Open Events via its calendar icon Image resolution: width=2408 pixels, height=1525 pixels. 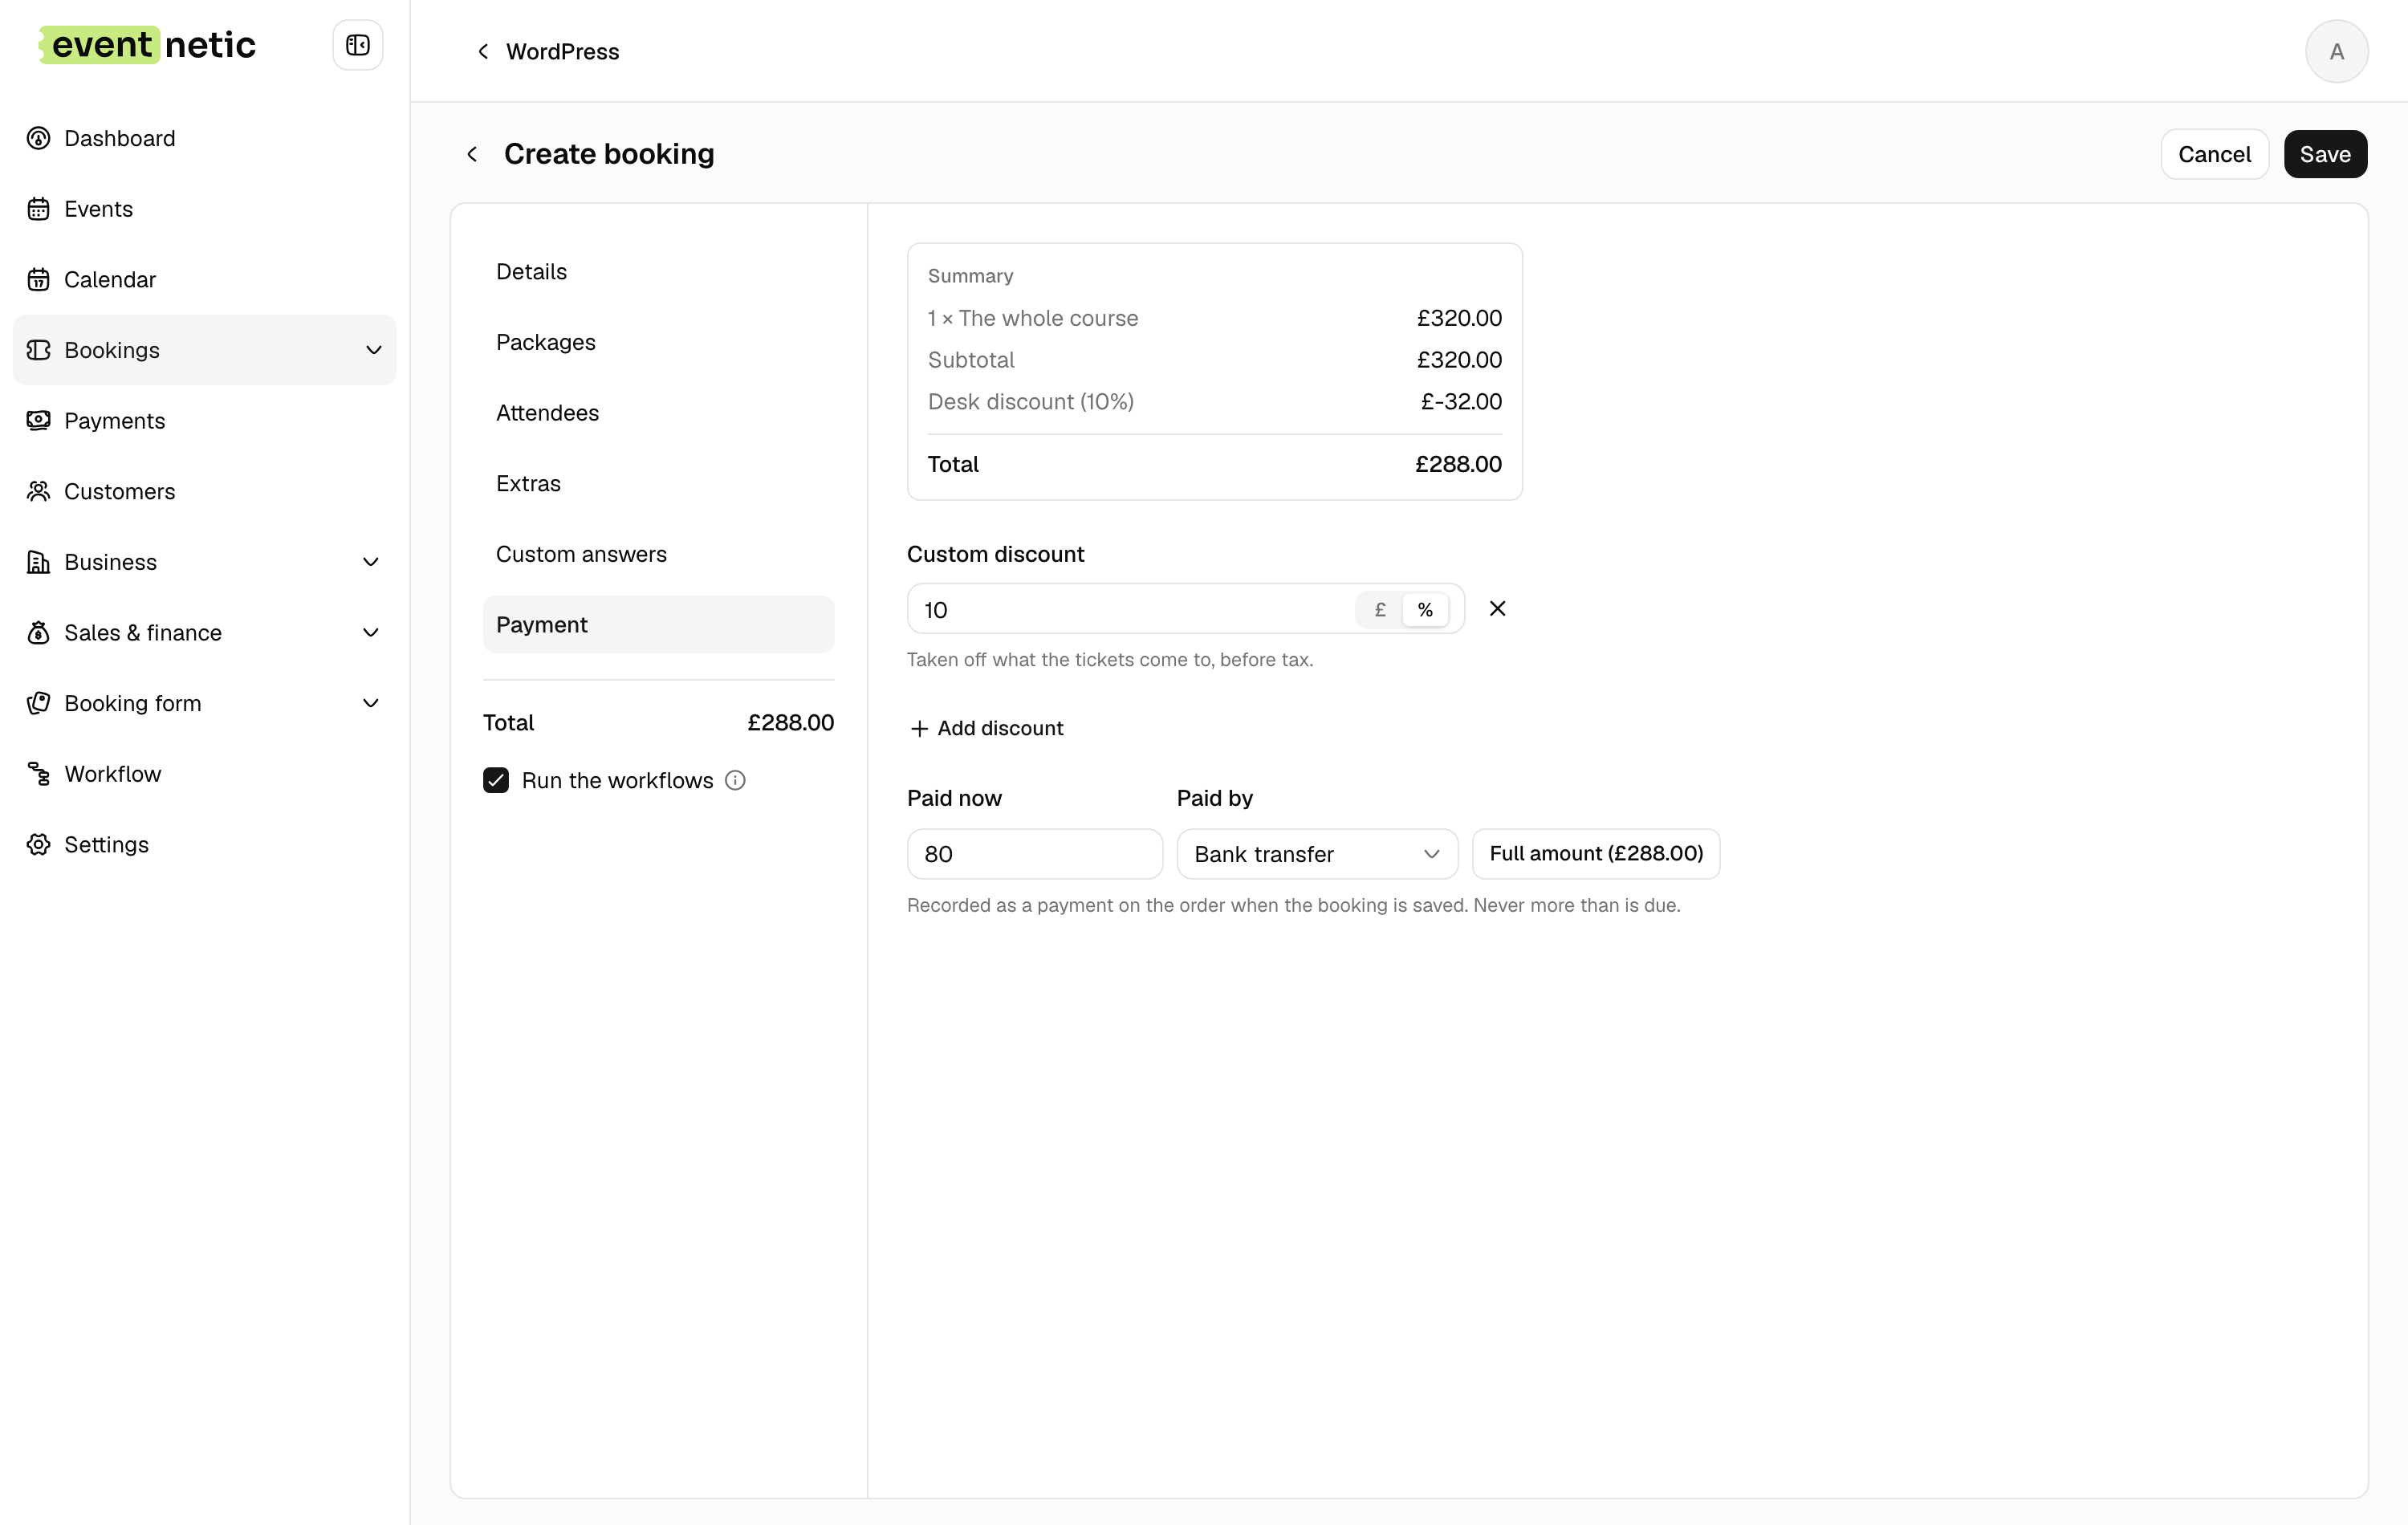(x=38, y=209)
